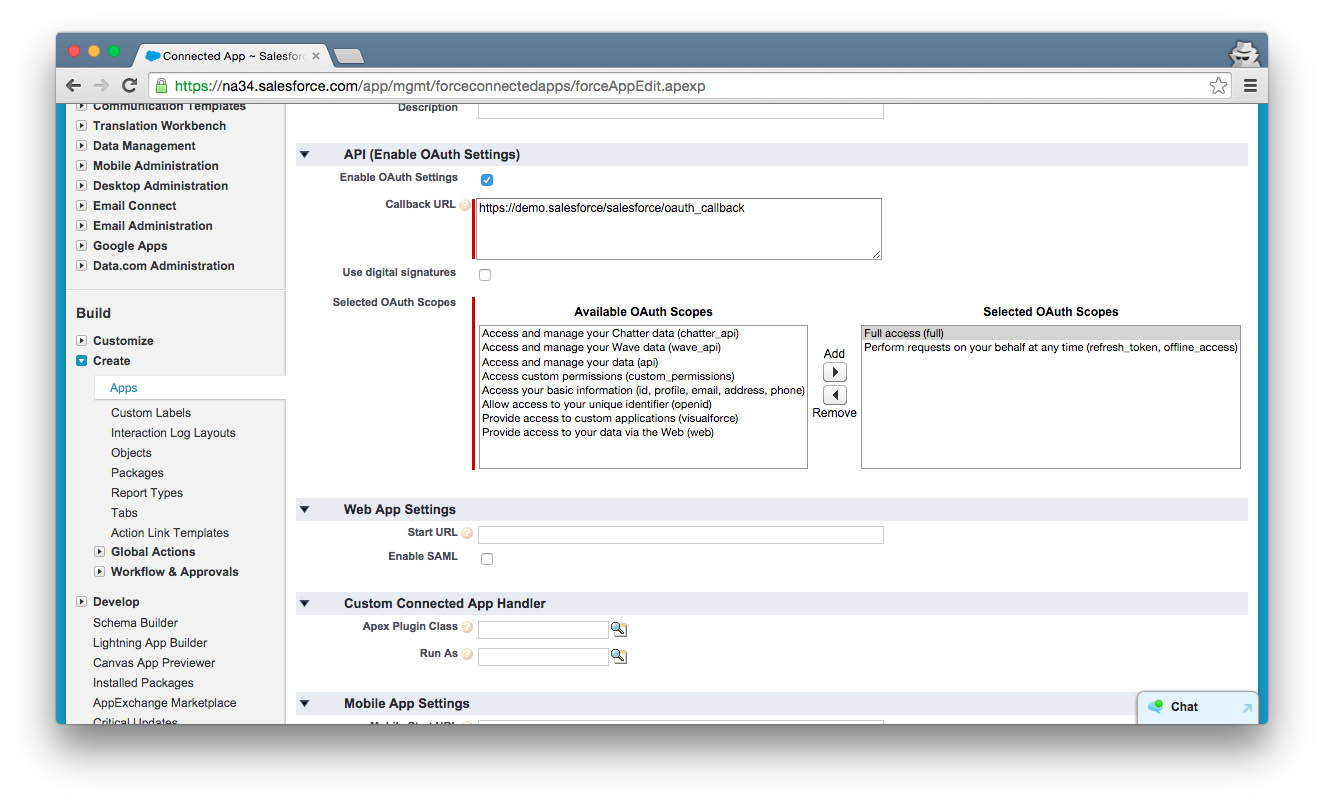Click the Run As input field
This screenshot has height=804, width=1324.
tap(543, 657)
